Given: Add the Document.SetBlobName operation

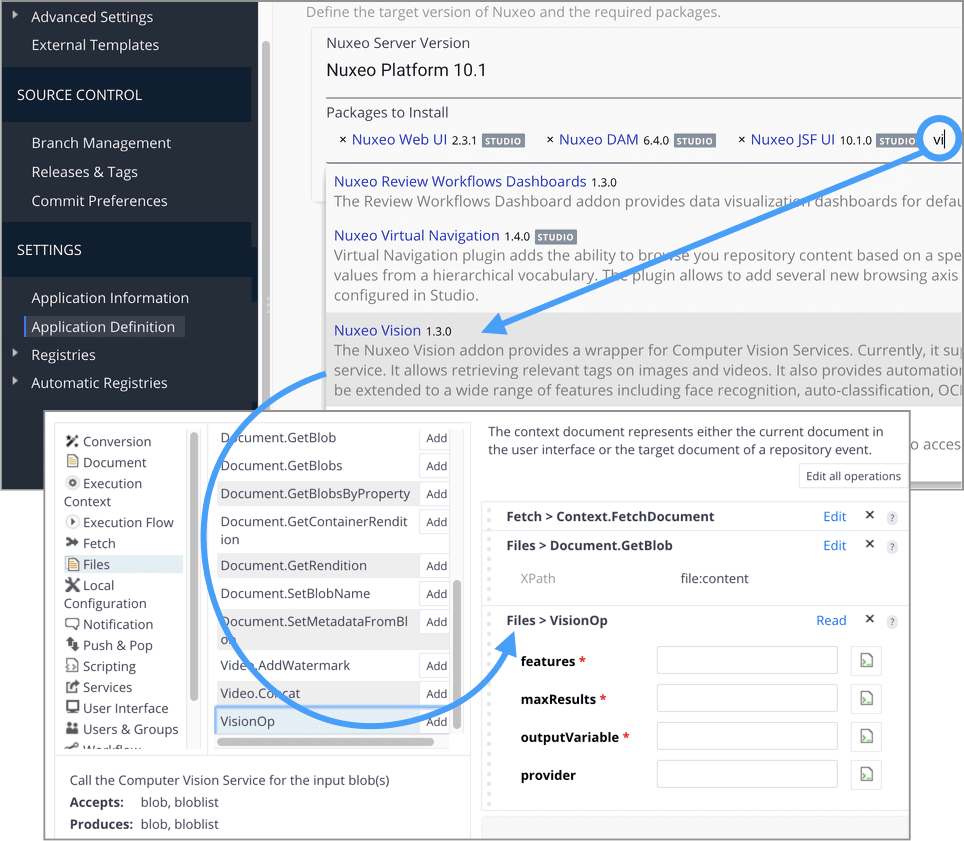Looking at the screenshot, I should pyautogui.click(x=436, y=594).
